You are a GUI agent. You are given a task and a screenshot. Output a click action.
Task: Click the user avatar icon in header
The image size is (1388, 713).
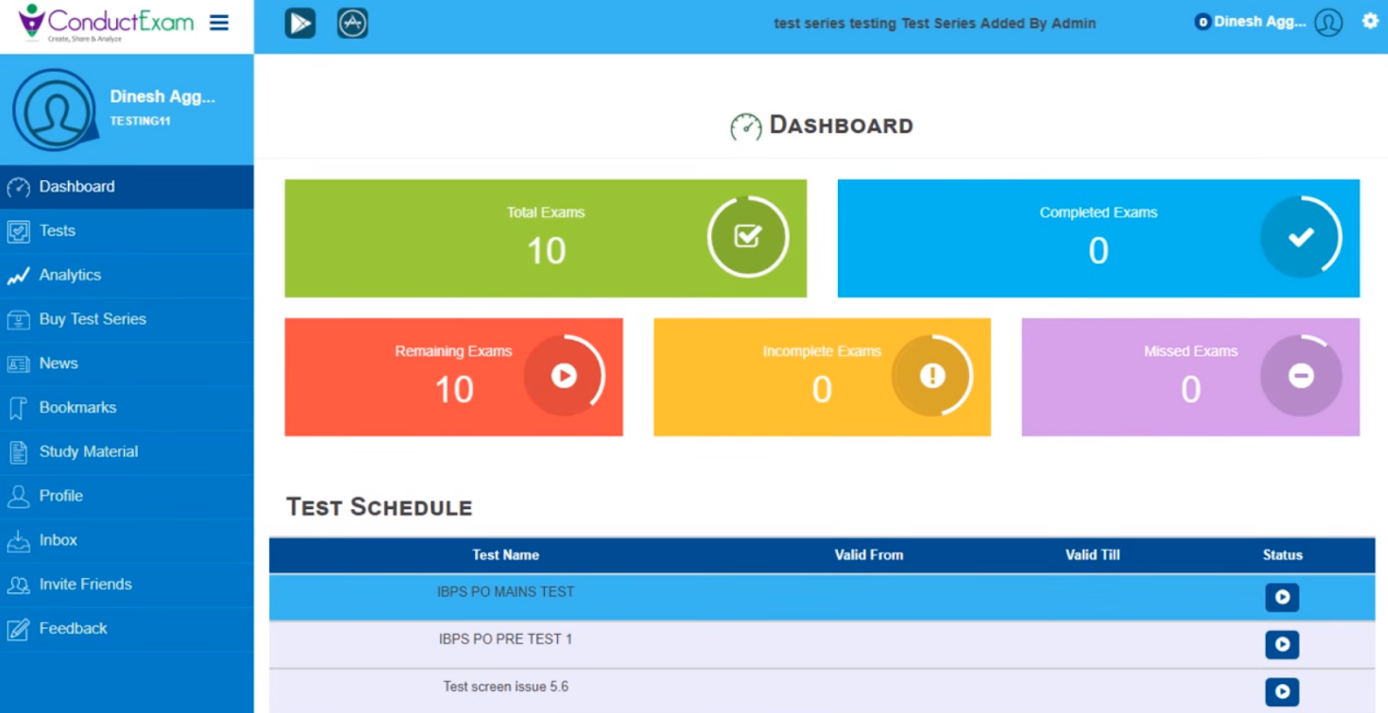1328,23
